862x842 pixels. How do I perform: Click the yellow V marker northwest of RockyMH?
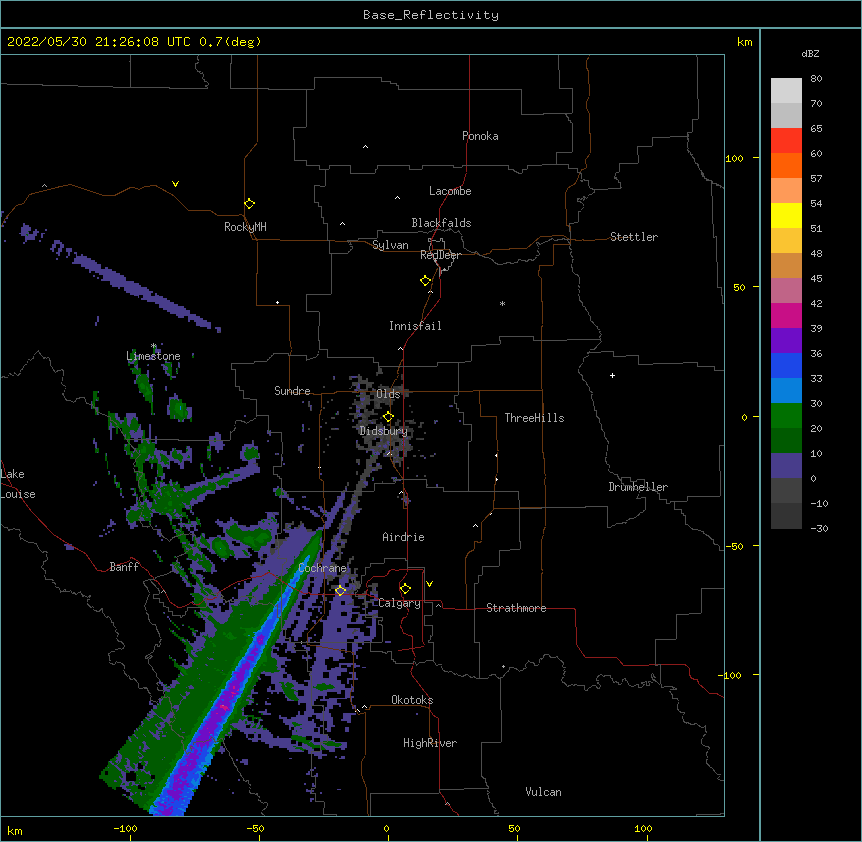pyautogui.click(x=175, y=184)
